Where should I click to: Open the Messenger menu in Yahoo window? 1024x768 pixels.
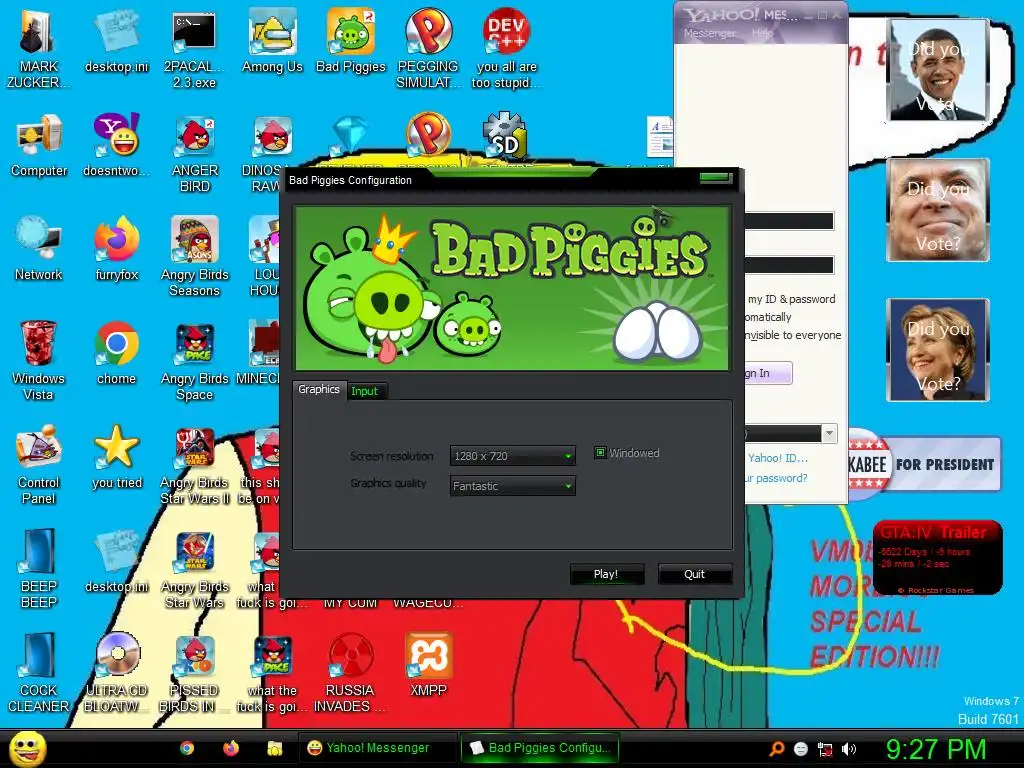click(709, 33)
